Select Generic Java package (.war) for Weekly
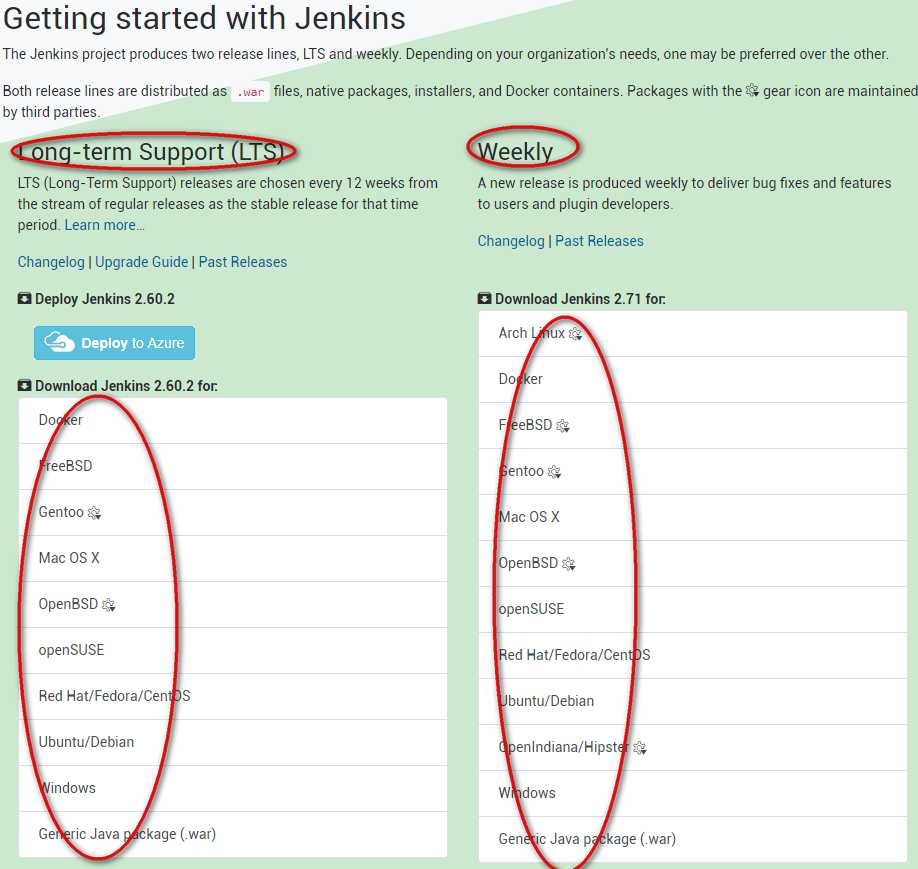 click(693, 839)
